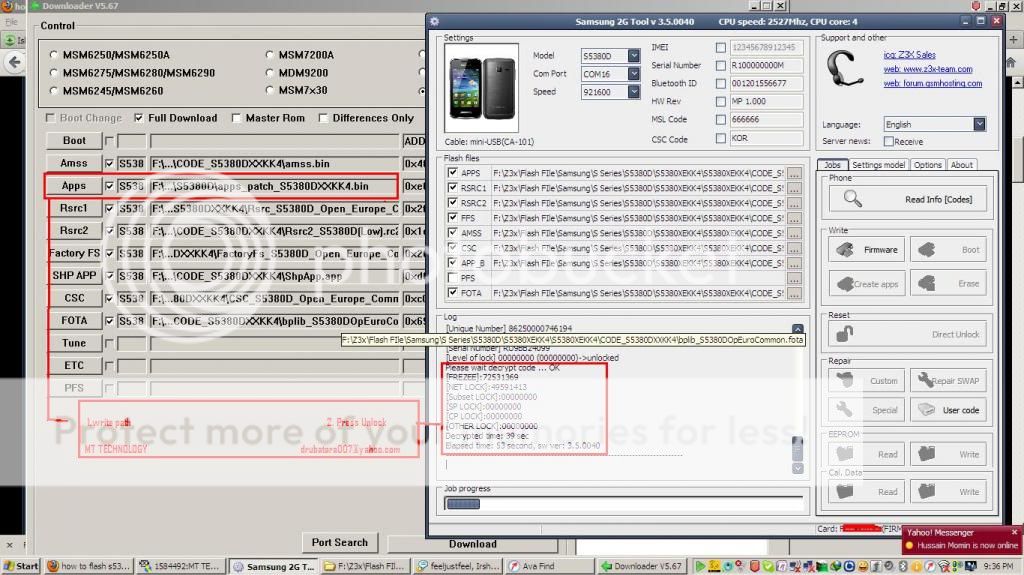Click the EEPROM Write folder icon
Screen dimensions: 1024x575
(926, 453)
